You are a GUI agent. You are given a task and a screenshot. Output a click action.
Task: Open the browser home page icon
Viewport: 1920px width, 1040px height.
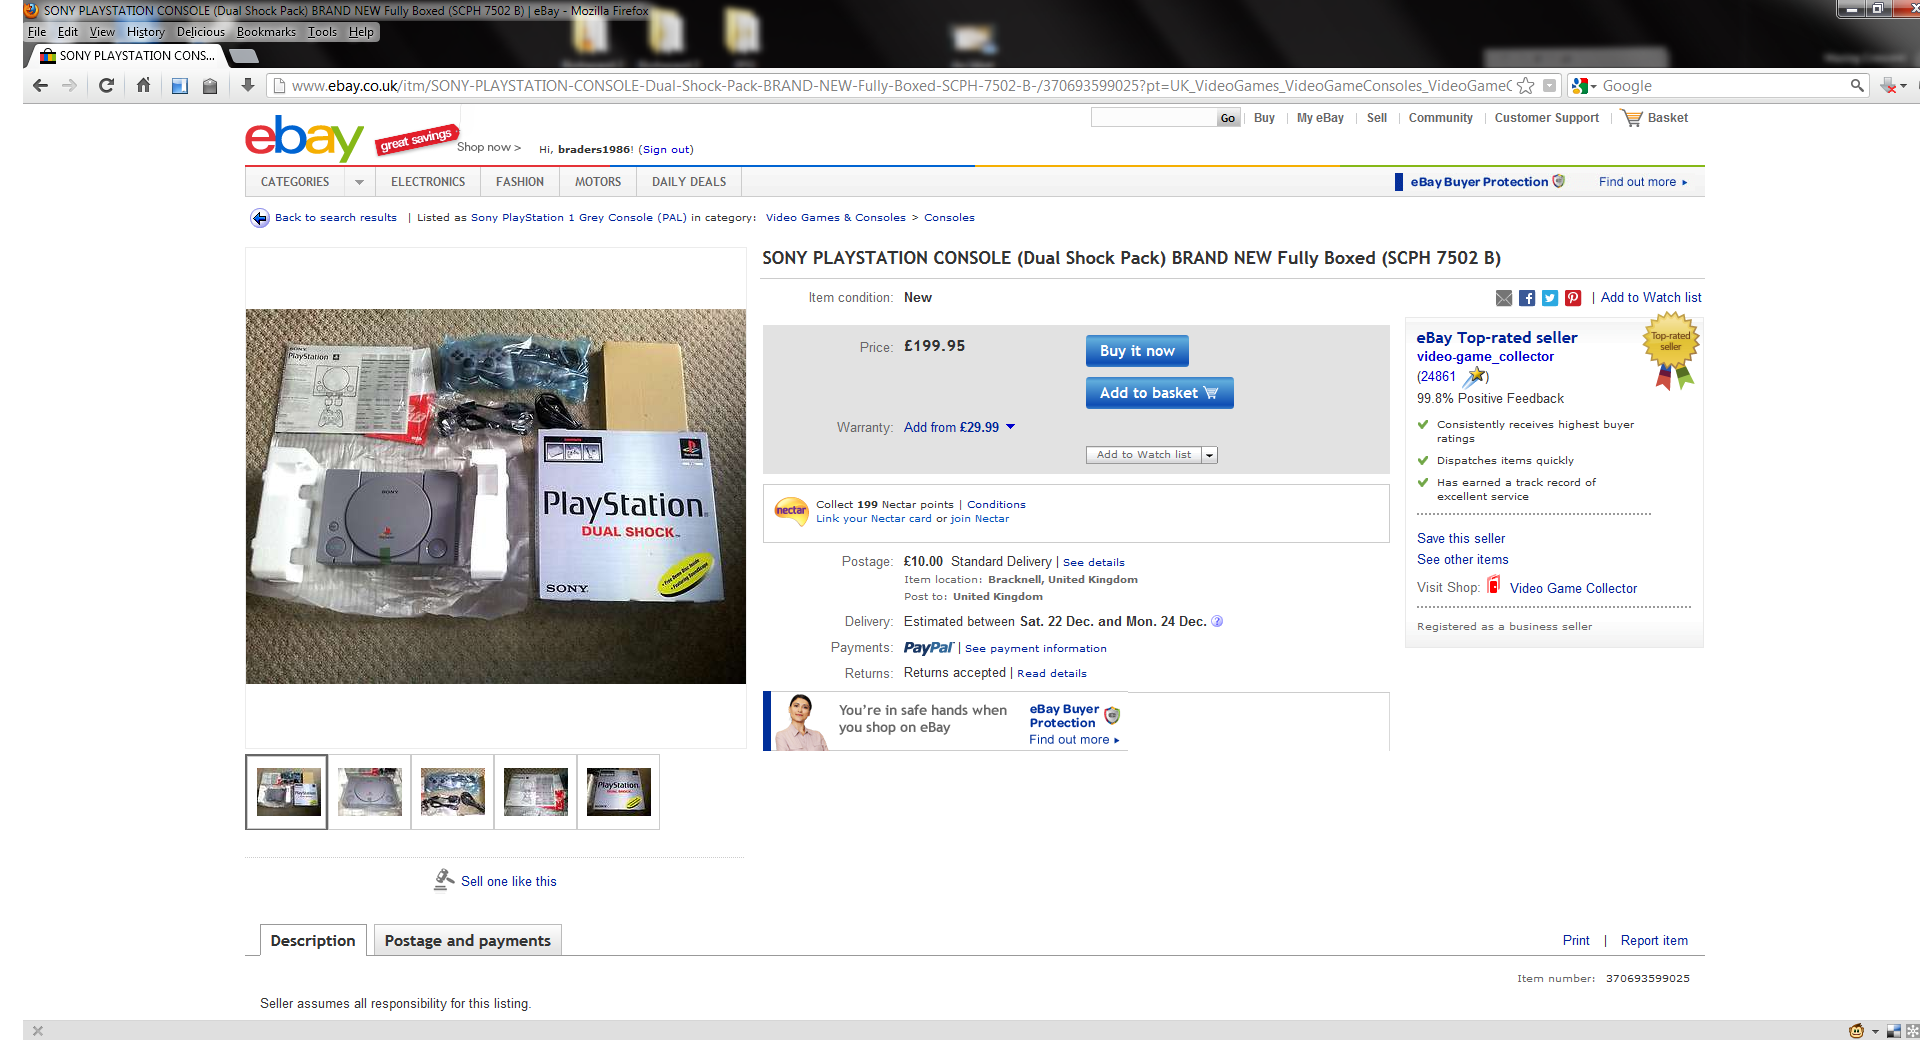click(x=144, y=86)
